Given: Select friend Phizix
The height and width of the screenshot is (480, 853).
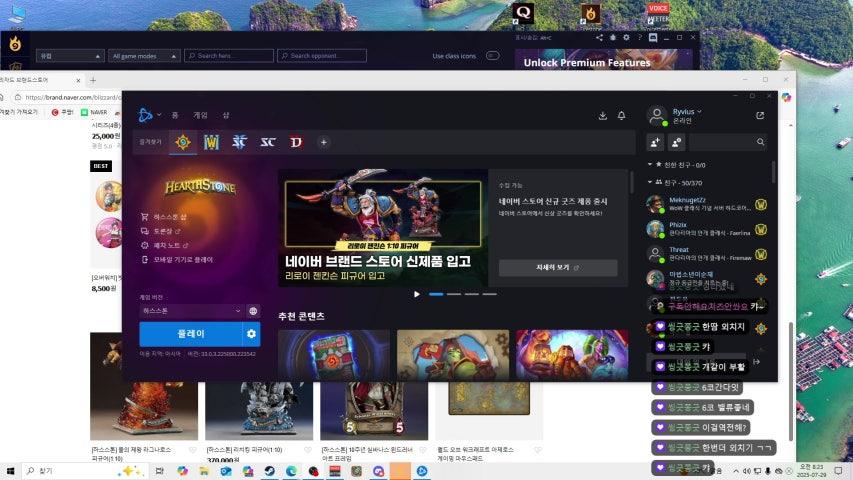Looking at the screenshot, I should pyautogui.click(x=707, y=229).
